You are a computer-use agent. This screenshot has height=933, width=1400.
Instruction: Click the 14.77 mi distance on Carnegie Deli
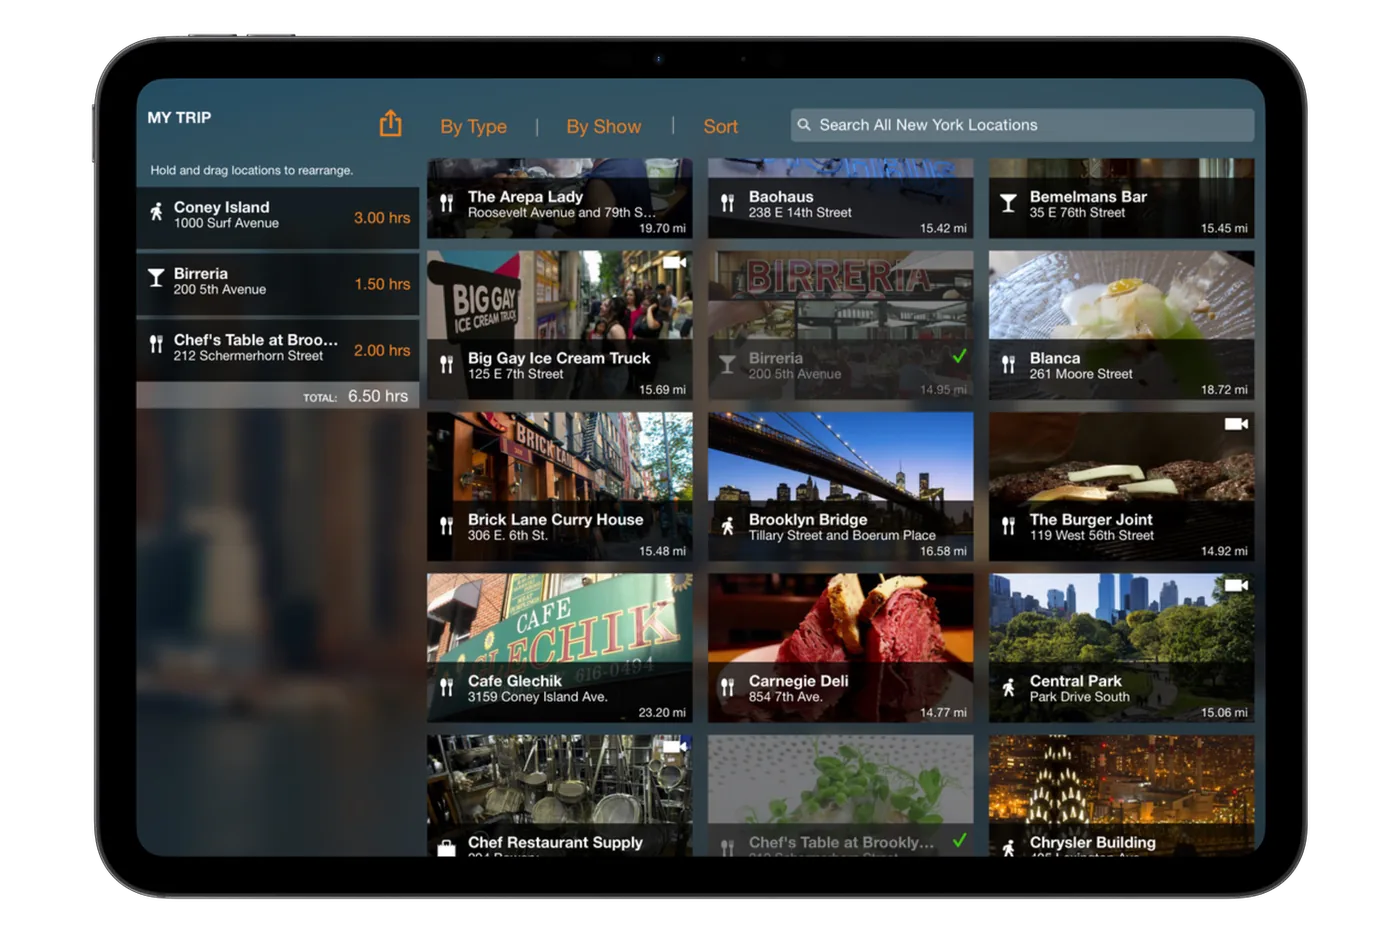pyautogui.click(x=943, y=712)
